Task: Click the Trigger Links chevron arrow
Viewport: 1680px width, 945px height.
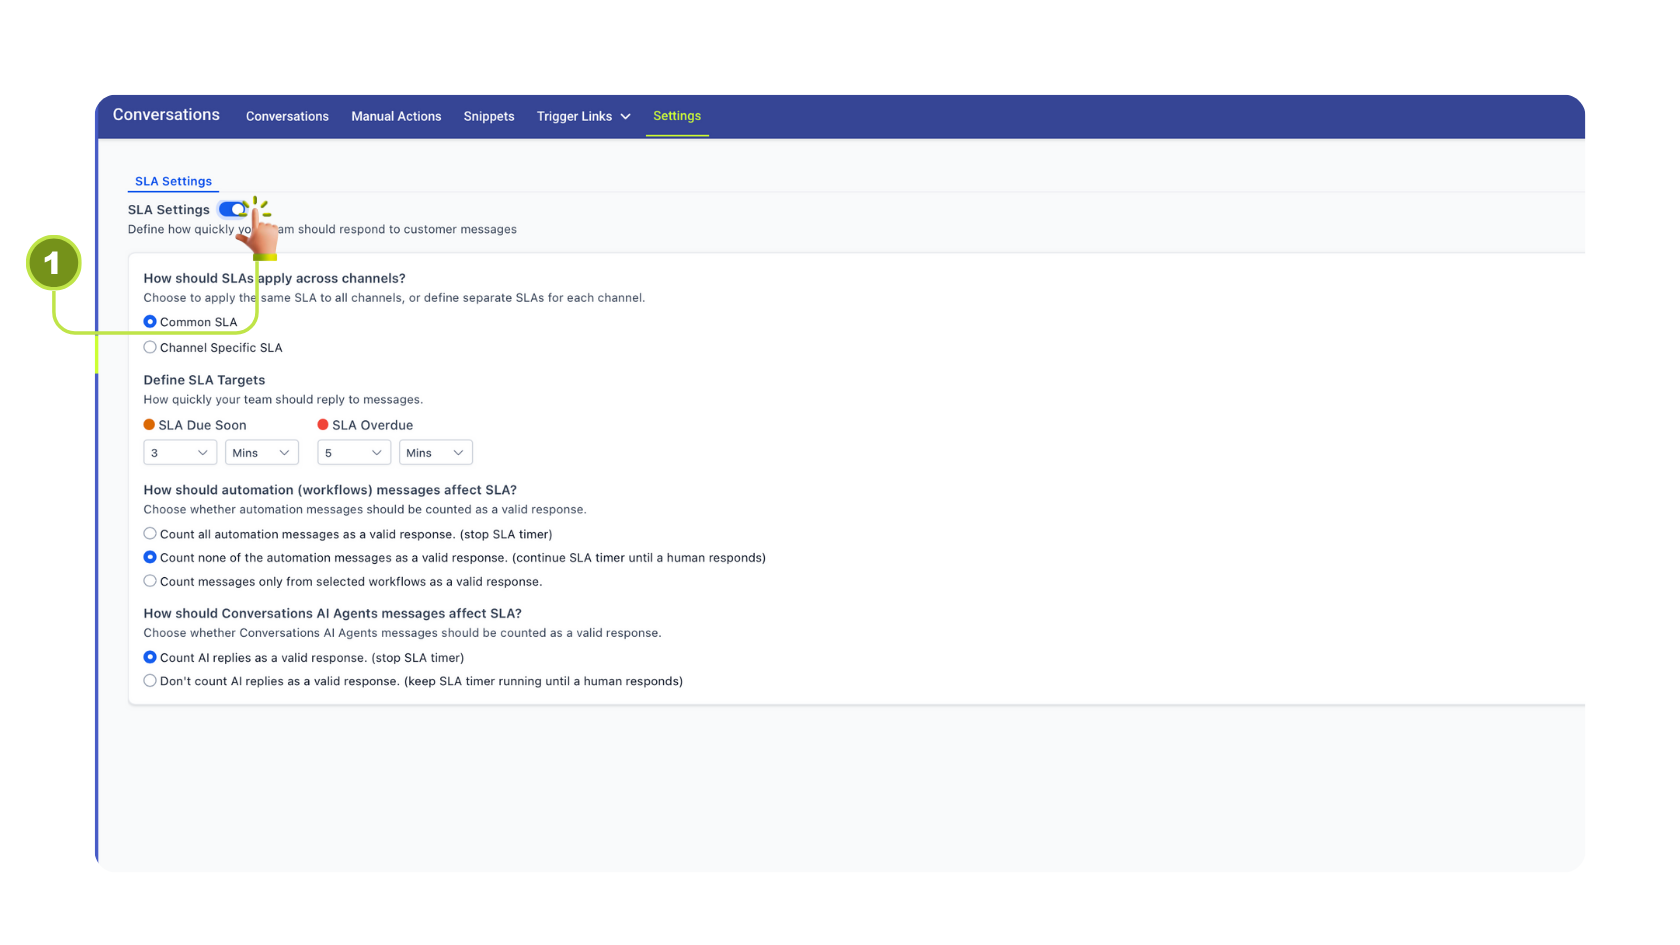Action: 626,117
